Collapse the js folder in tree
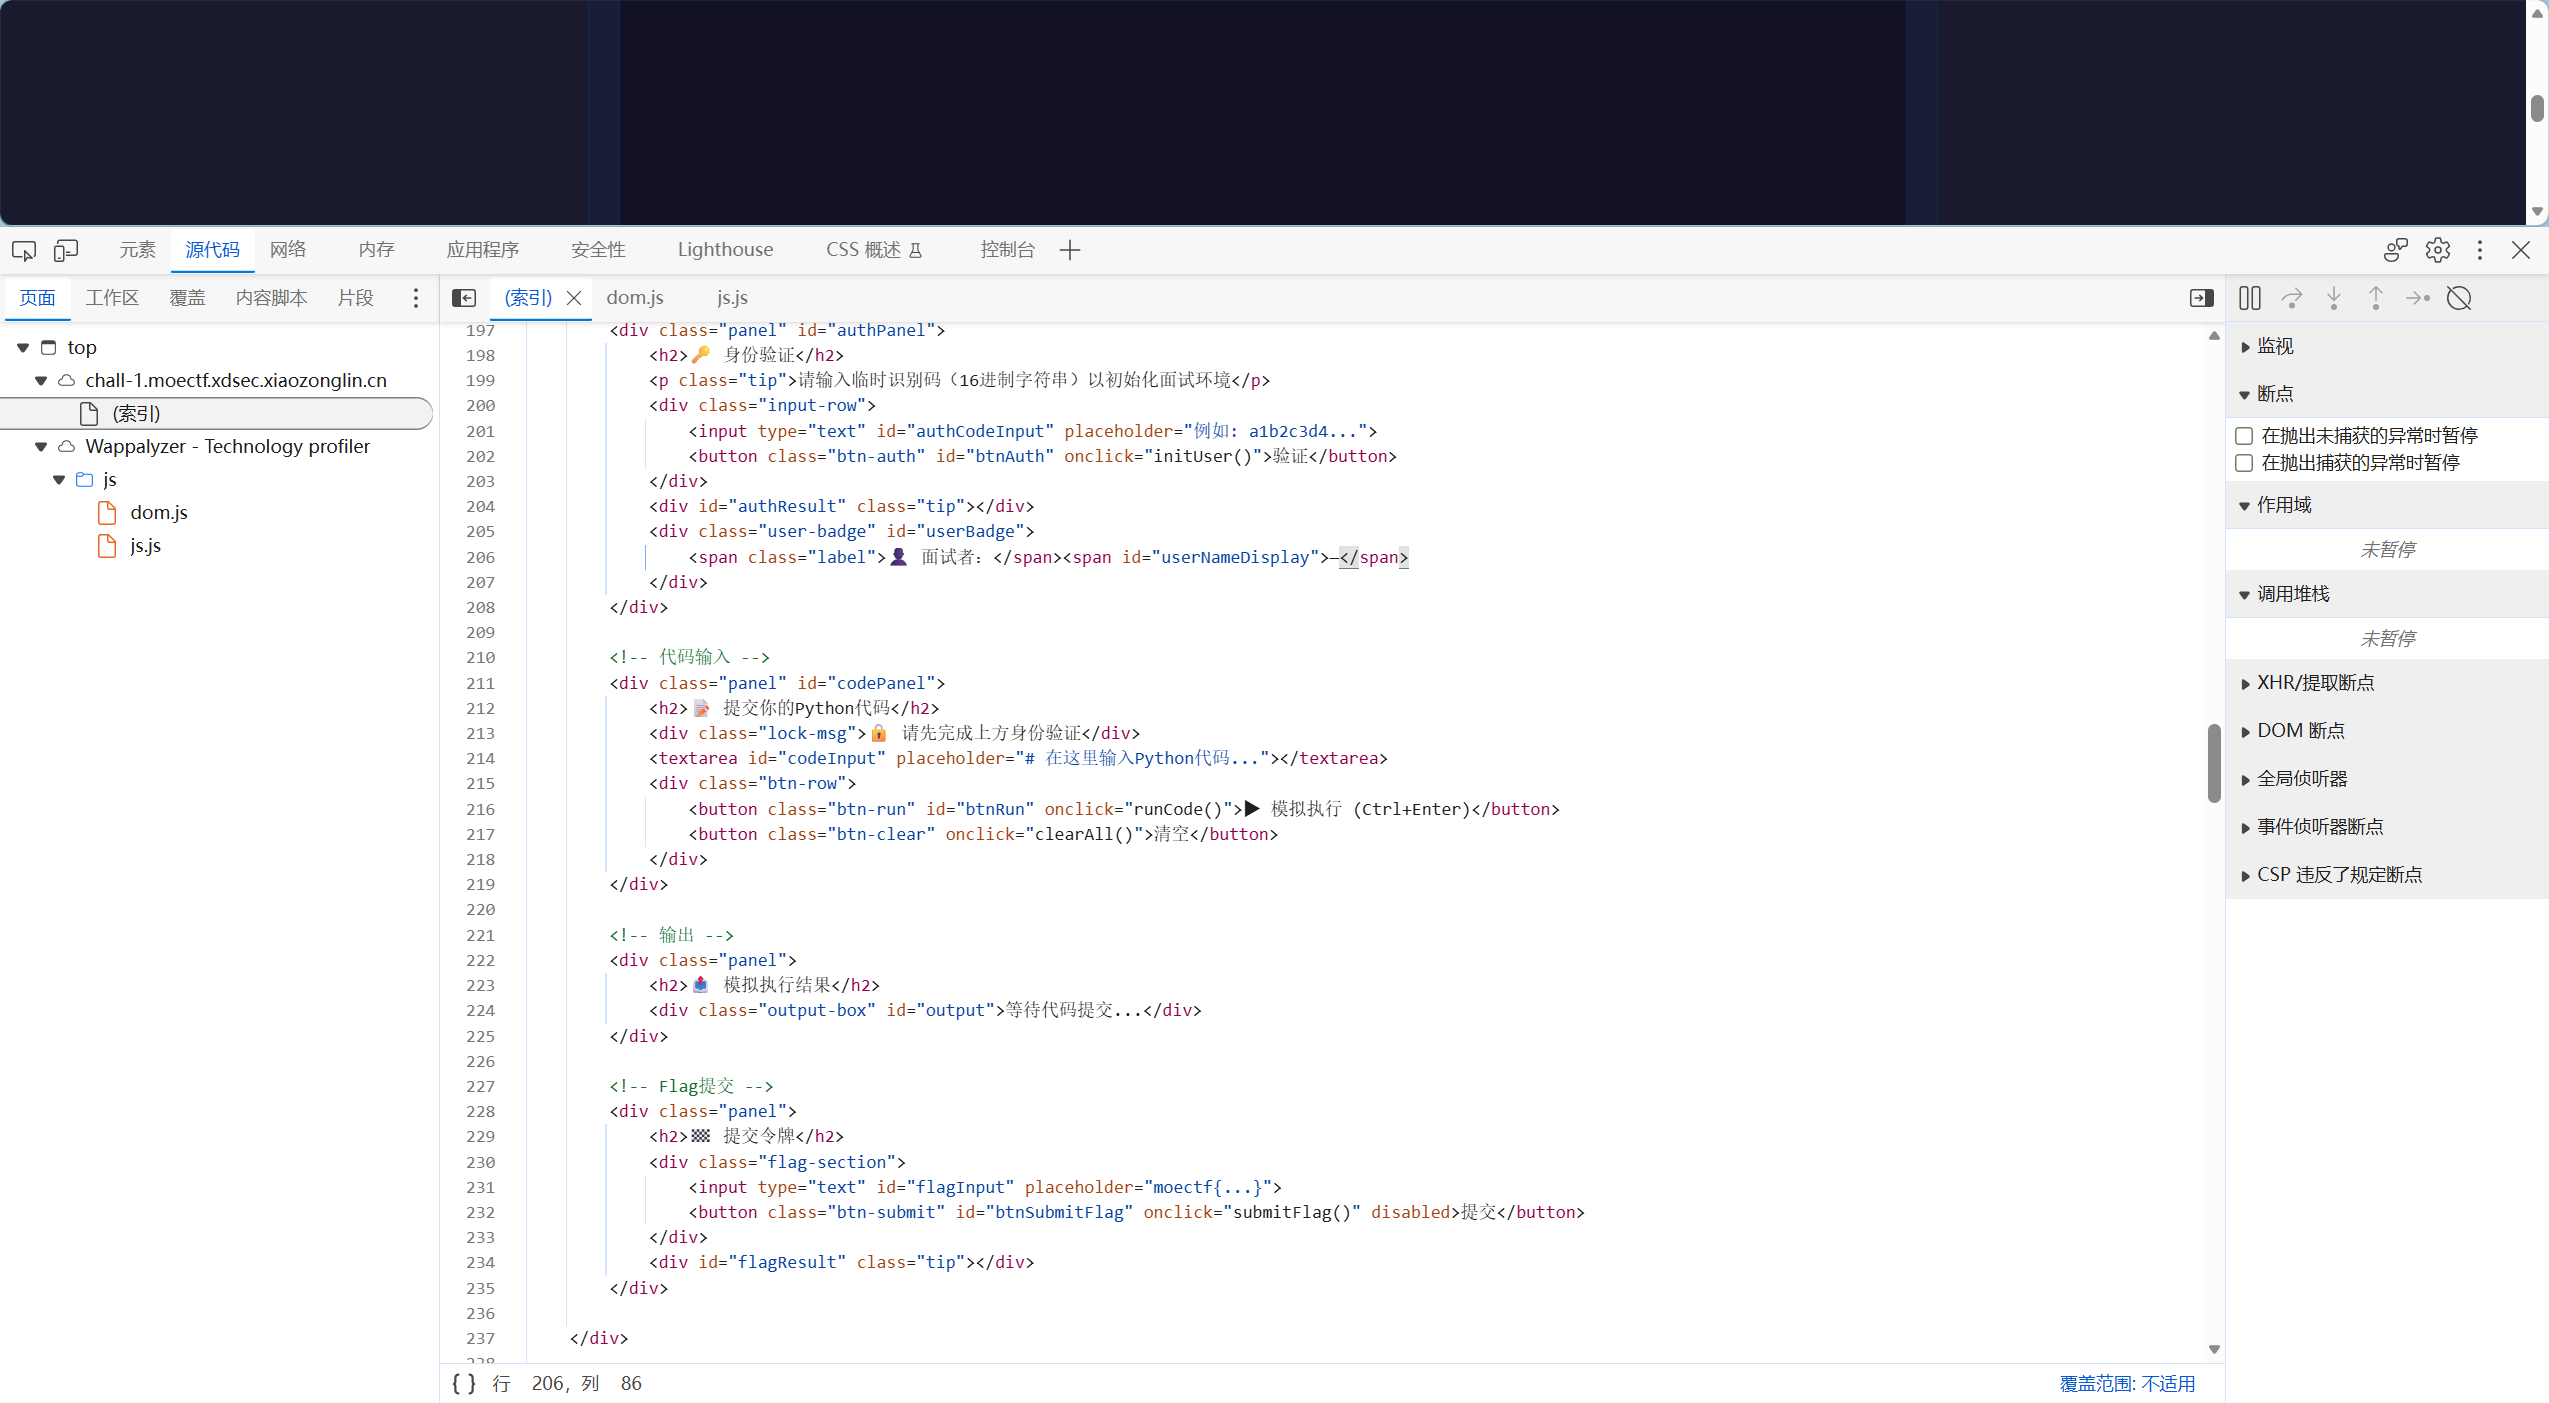 pos(59,480)
